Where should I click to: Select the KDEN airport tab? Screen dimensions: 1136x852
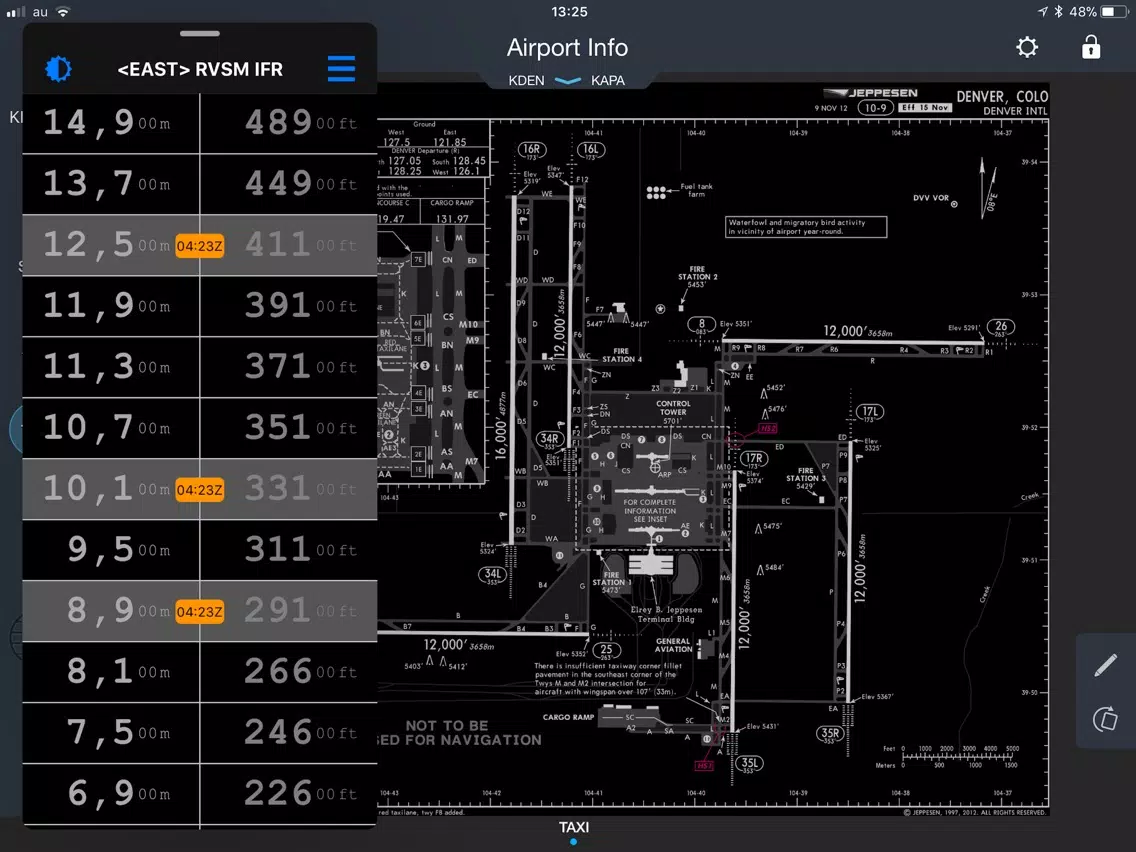point(526,80)
